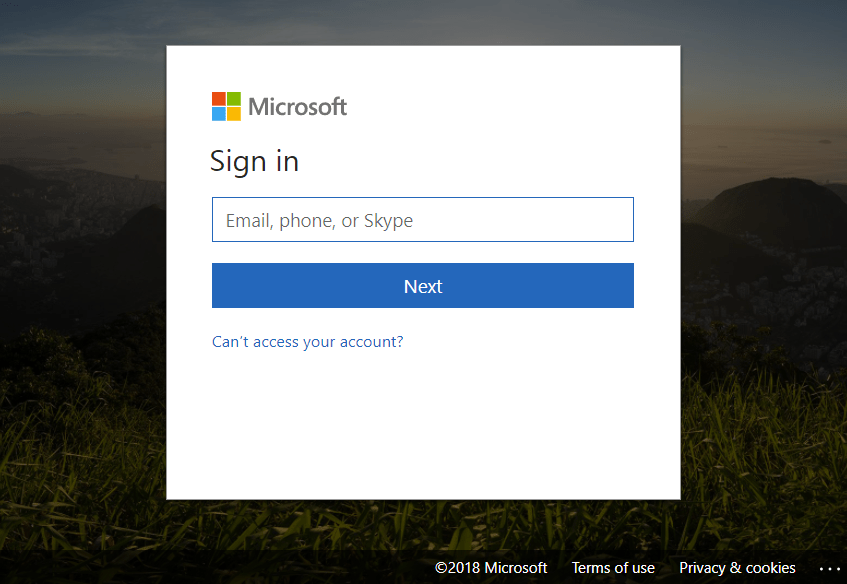Open the Terms of use page
The height and width of the screenshot is (584, 847).
click(x=613, y=567)
